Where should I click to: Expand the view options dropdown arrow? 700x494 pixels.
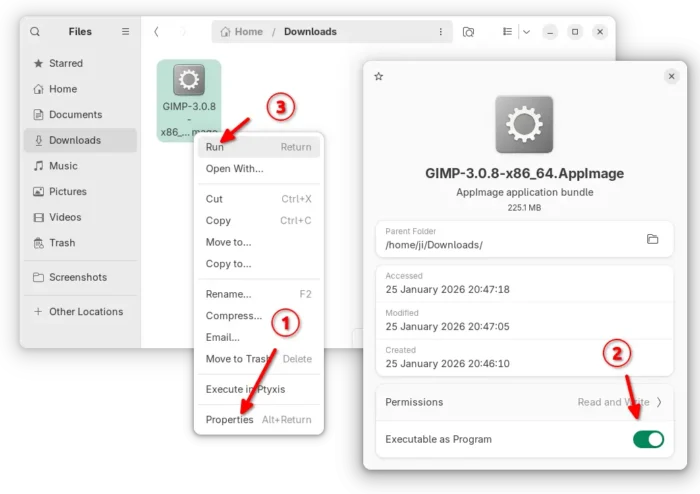[526, 32]
